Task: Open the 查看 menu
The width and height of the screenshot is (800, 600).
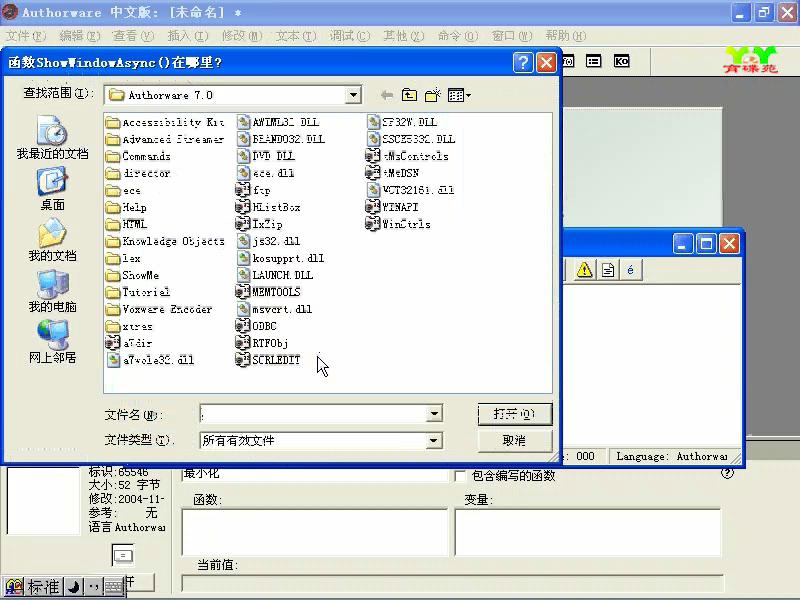Action: 133,36
